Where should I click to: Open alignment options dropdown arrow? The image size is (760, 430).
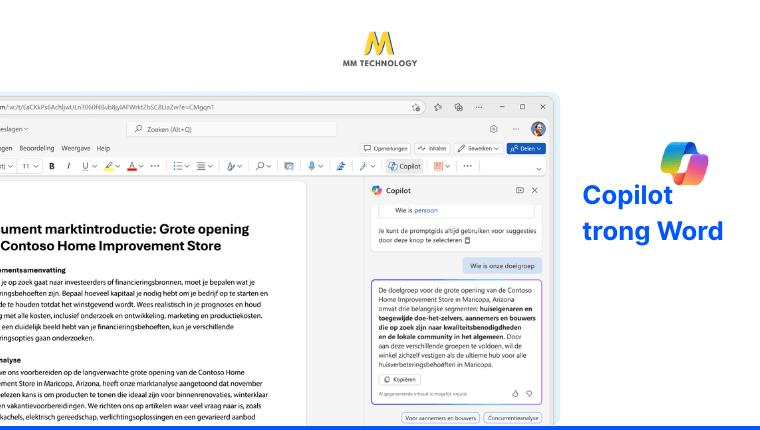coord(210,166)
